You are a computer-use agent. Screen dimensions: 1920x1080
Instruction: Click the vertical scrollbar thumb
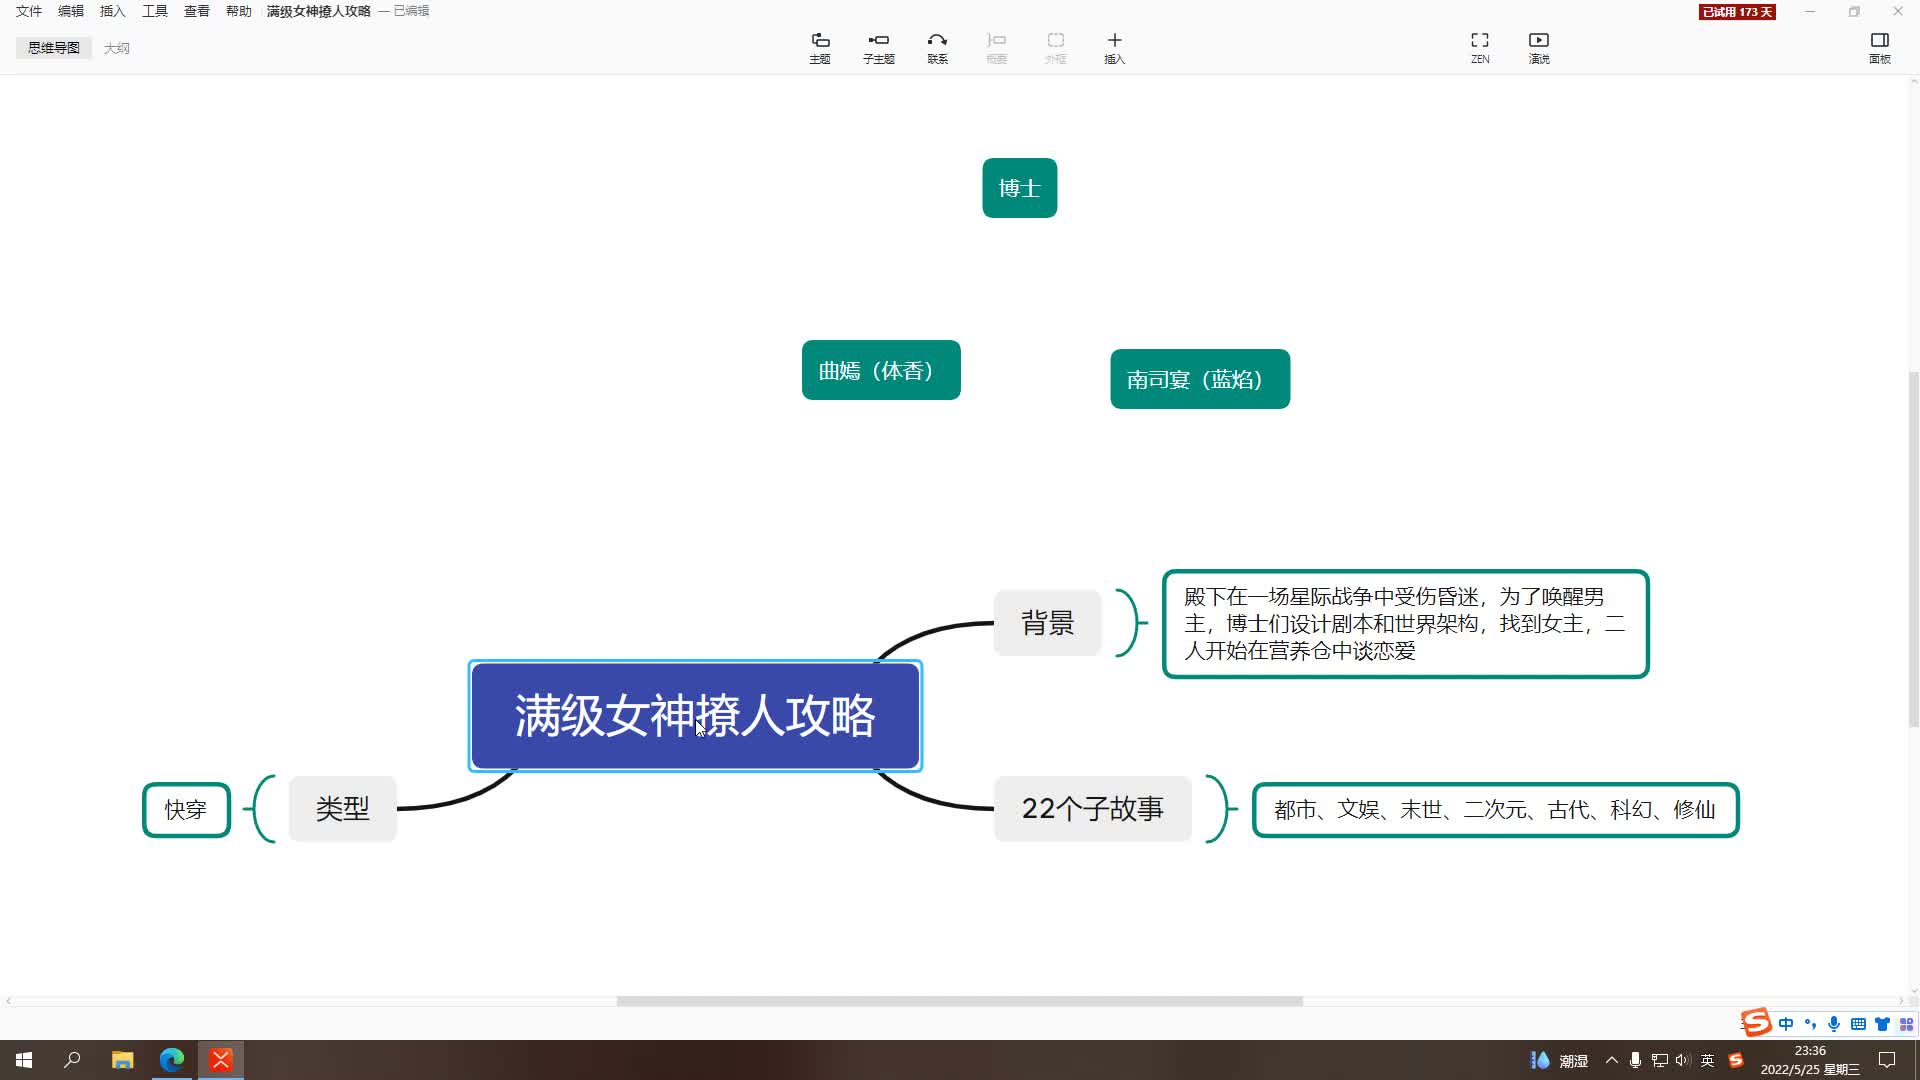click(x=1914, y=550)
